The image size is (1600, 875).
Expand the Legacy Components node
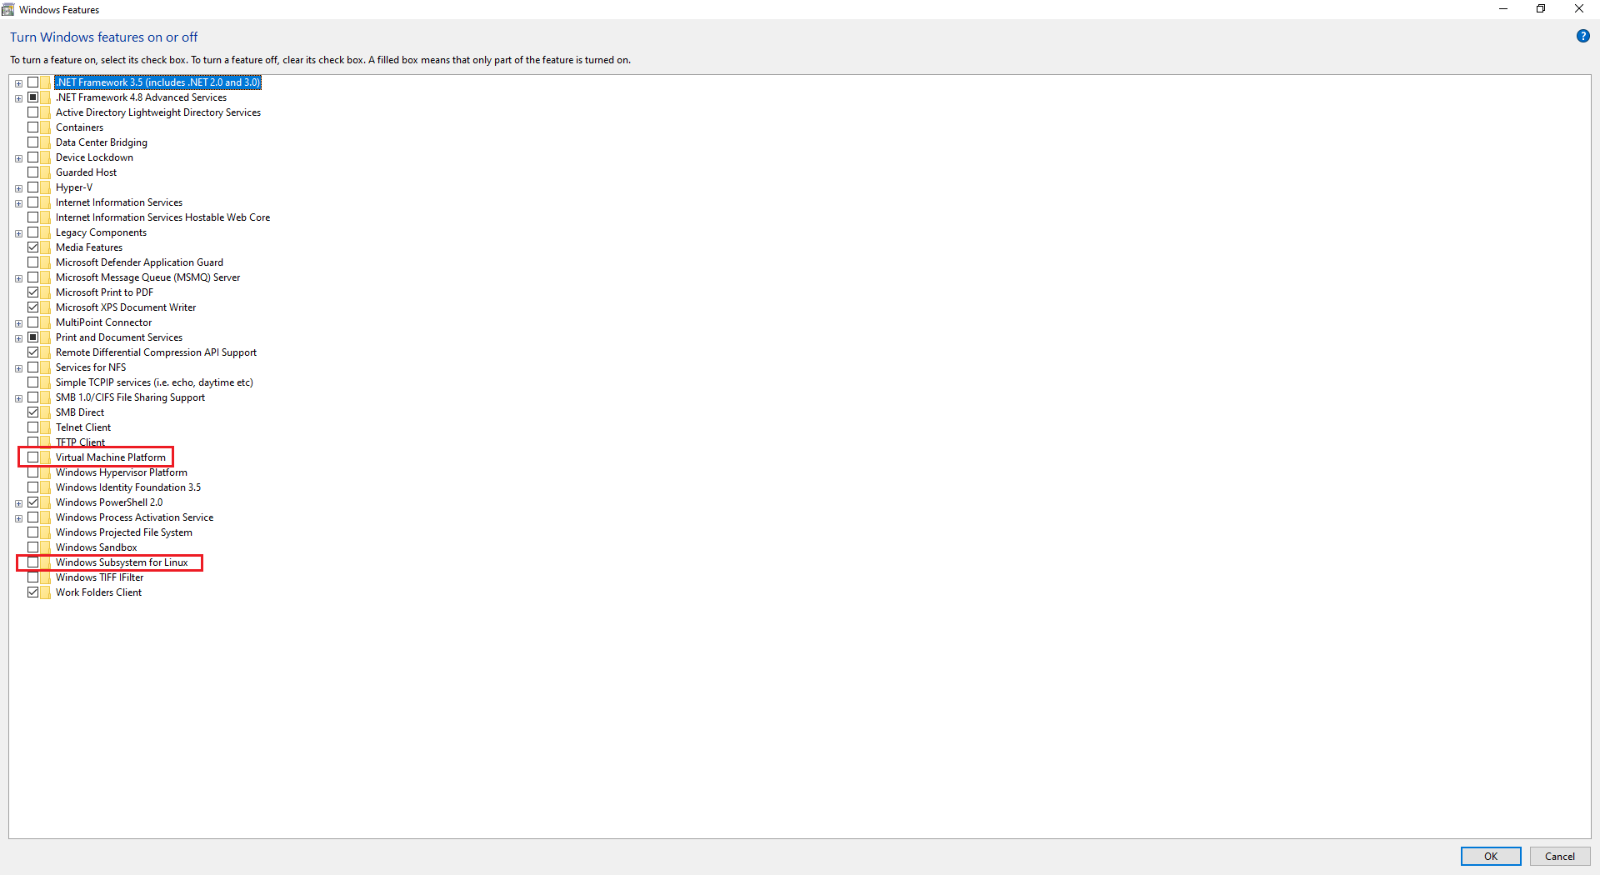pos(18,233)
